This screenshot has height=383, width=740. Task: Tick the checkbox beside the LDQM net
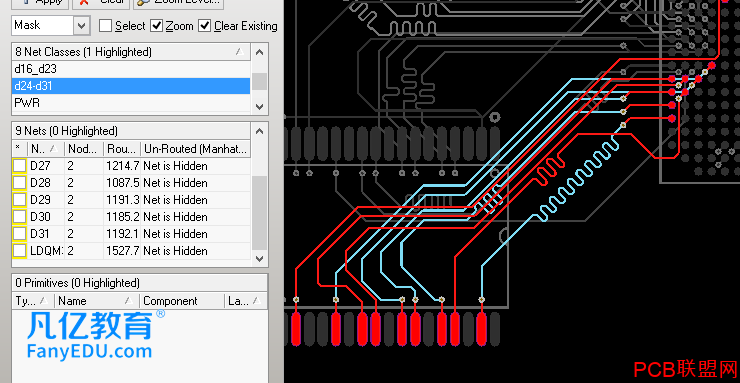pos(19,251)
